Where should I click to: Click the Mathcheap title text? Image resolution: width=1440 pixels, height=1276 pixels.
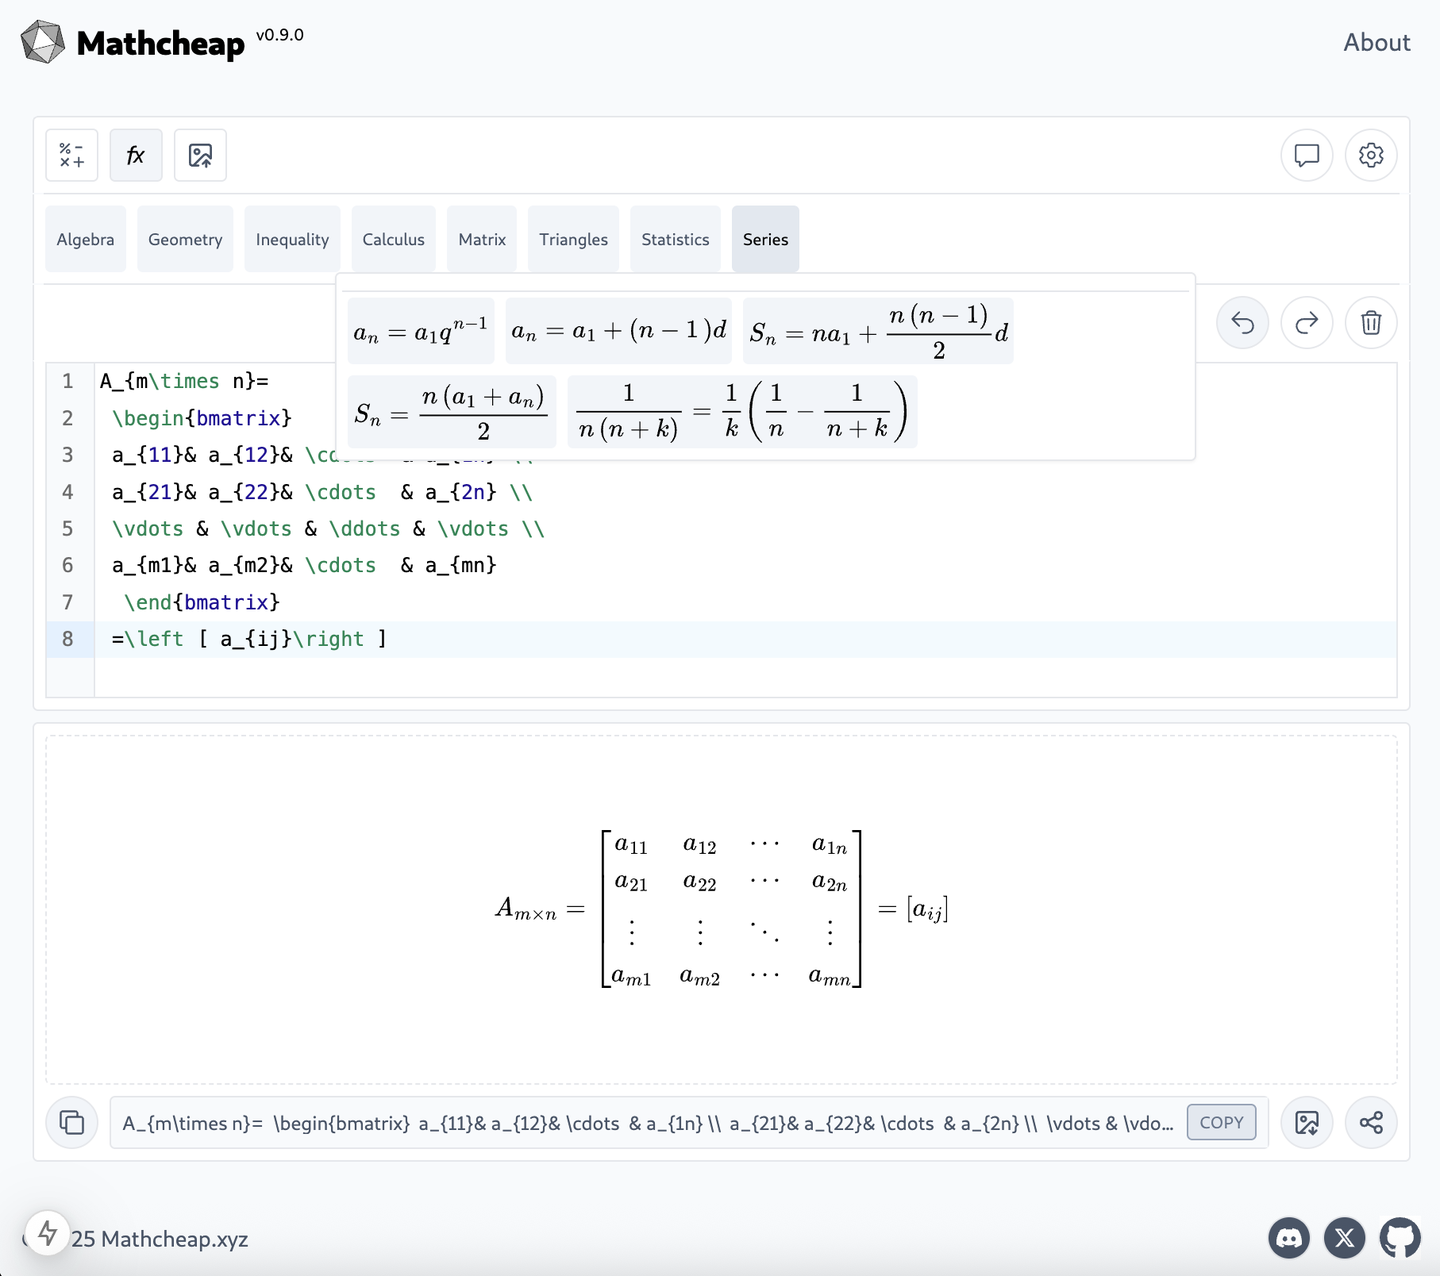coord(160,43)
